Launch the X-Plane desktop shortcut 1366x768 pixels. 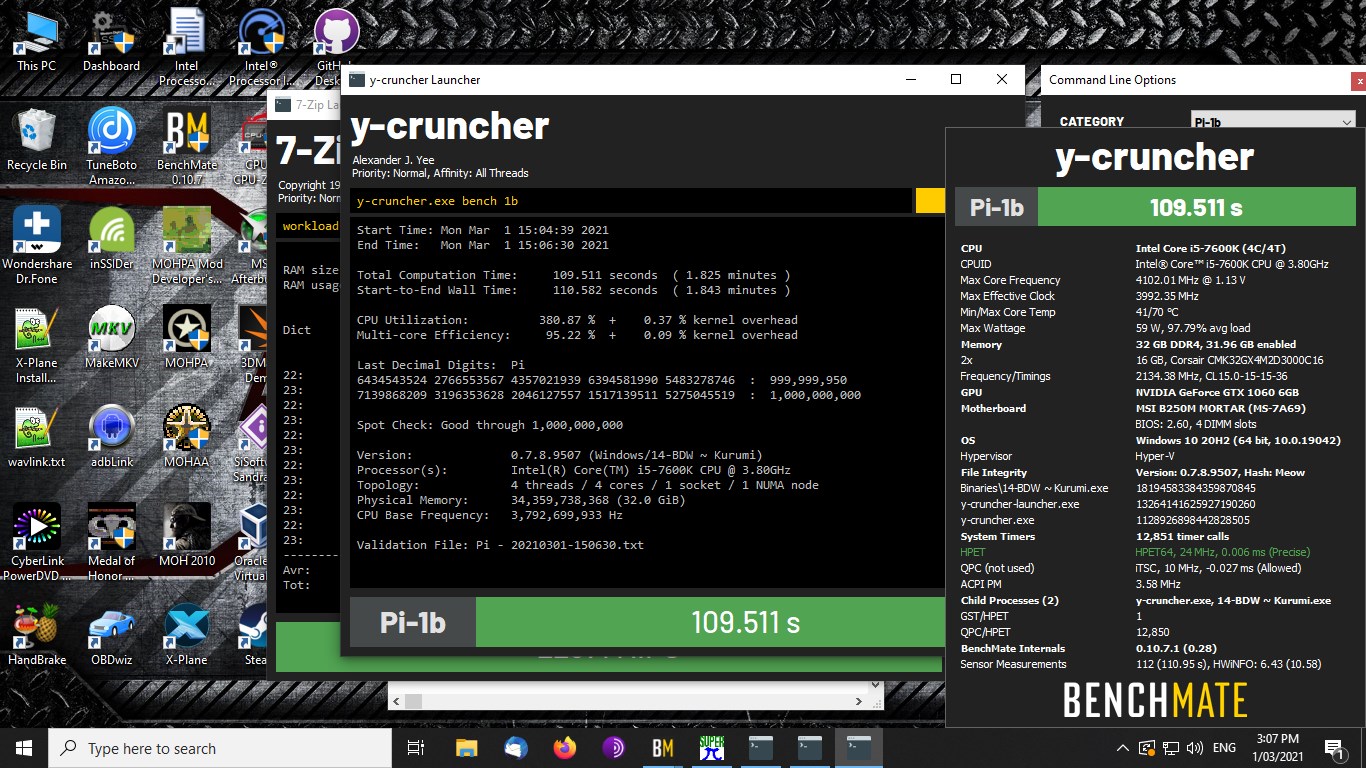tap(187, 634)
